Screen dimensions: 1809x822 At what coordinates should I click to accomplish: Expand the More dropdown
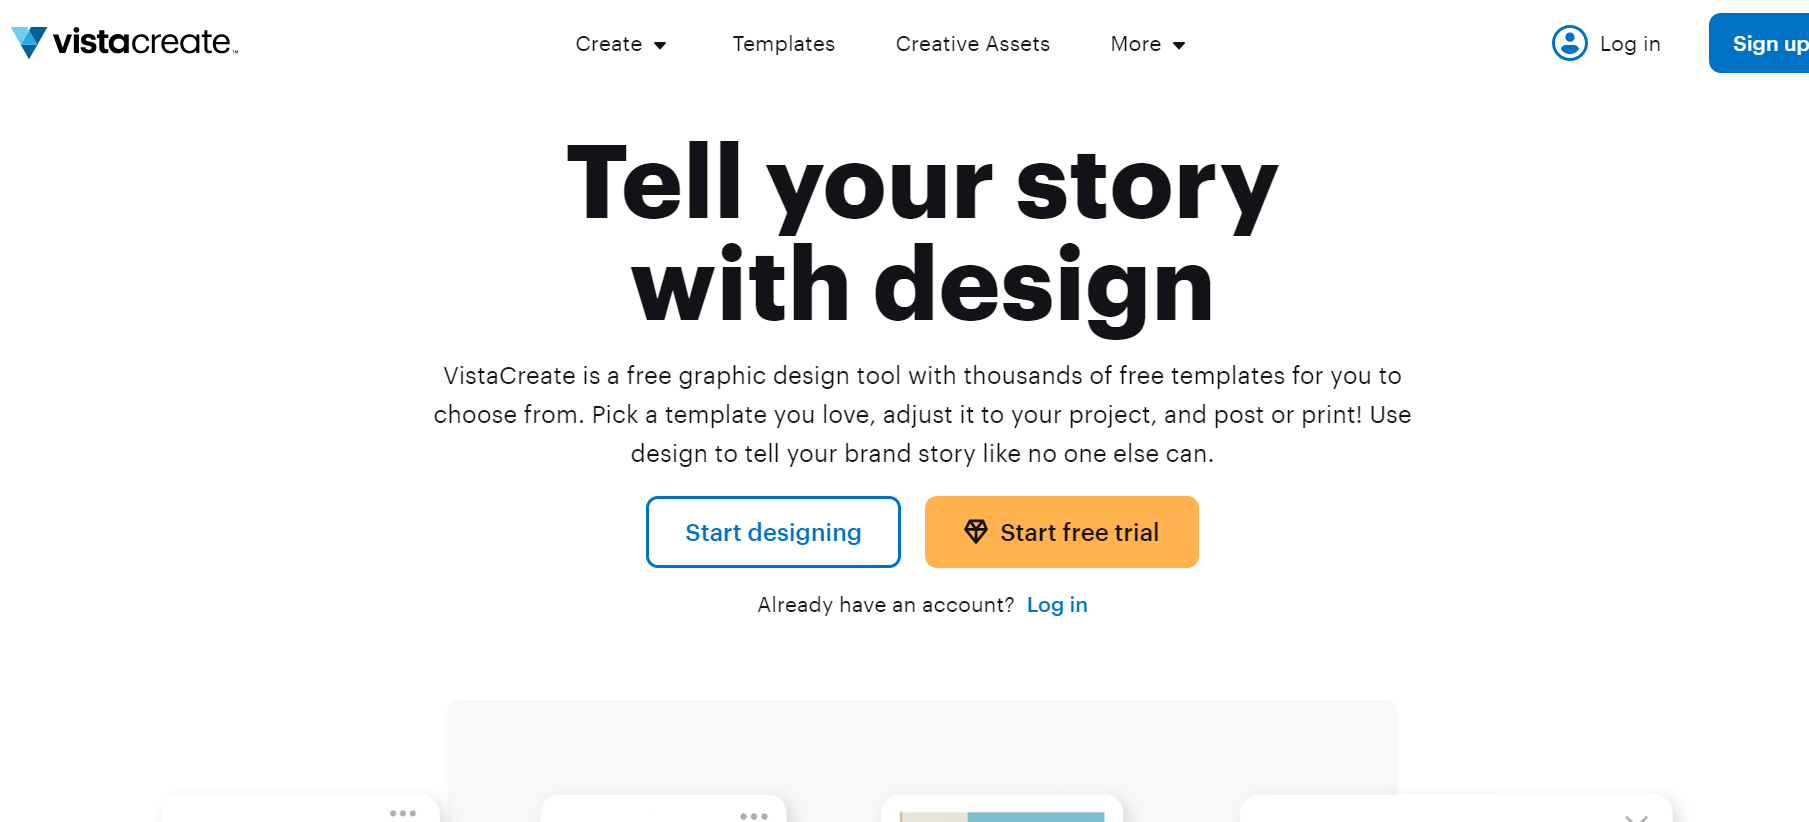point(1147,44)
